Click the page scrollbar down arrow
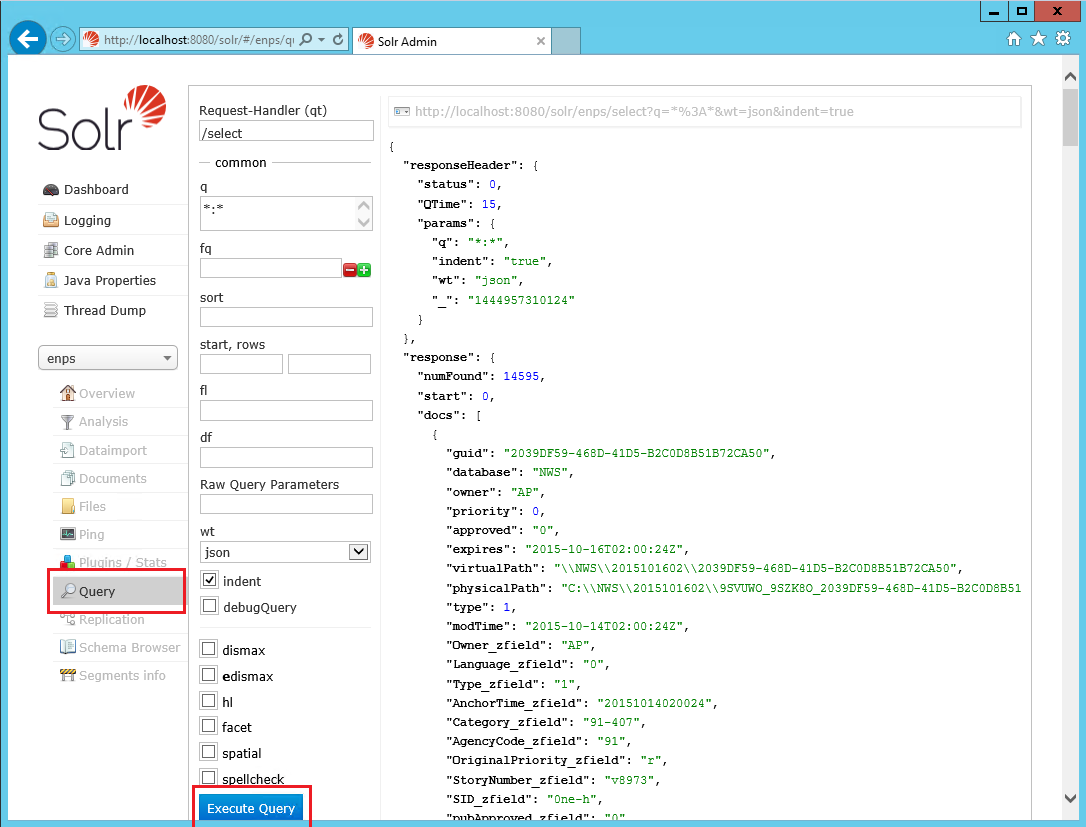The image size is (1086, 827). point(1071,798)
